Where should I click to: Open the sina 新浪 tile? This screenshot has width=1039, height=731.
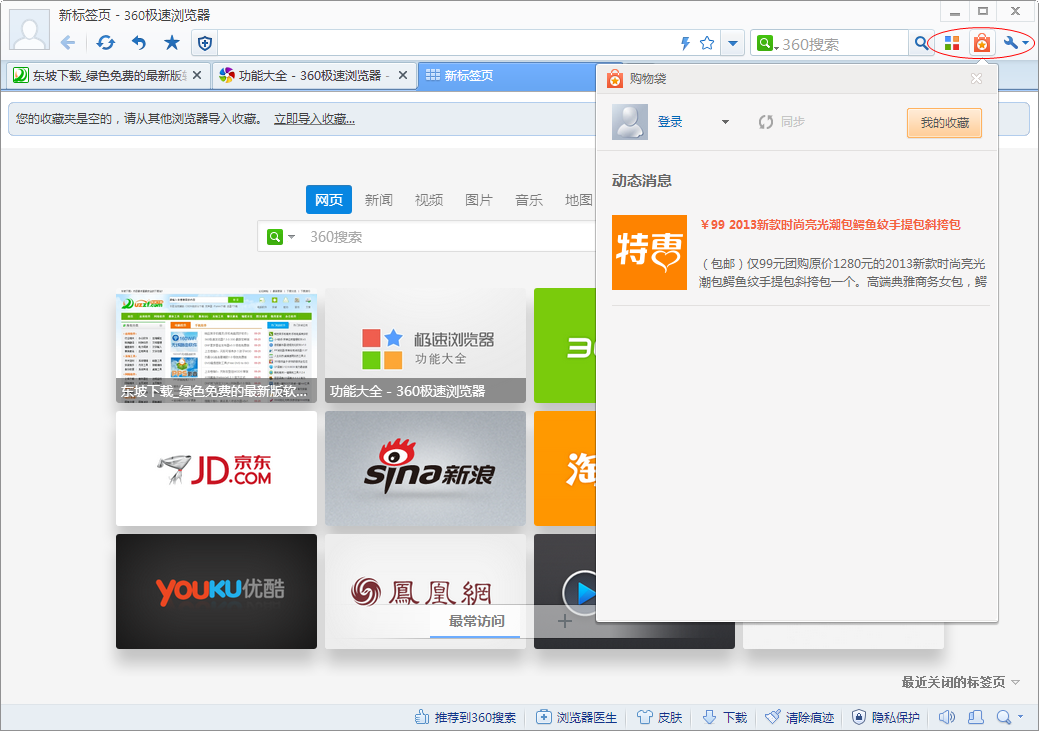[425, 469]
